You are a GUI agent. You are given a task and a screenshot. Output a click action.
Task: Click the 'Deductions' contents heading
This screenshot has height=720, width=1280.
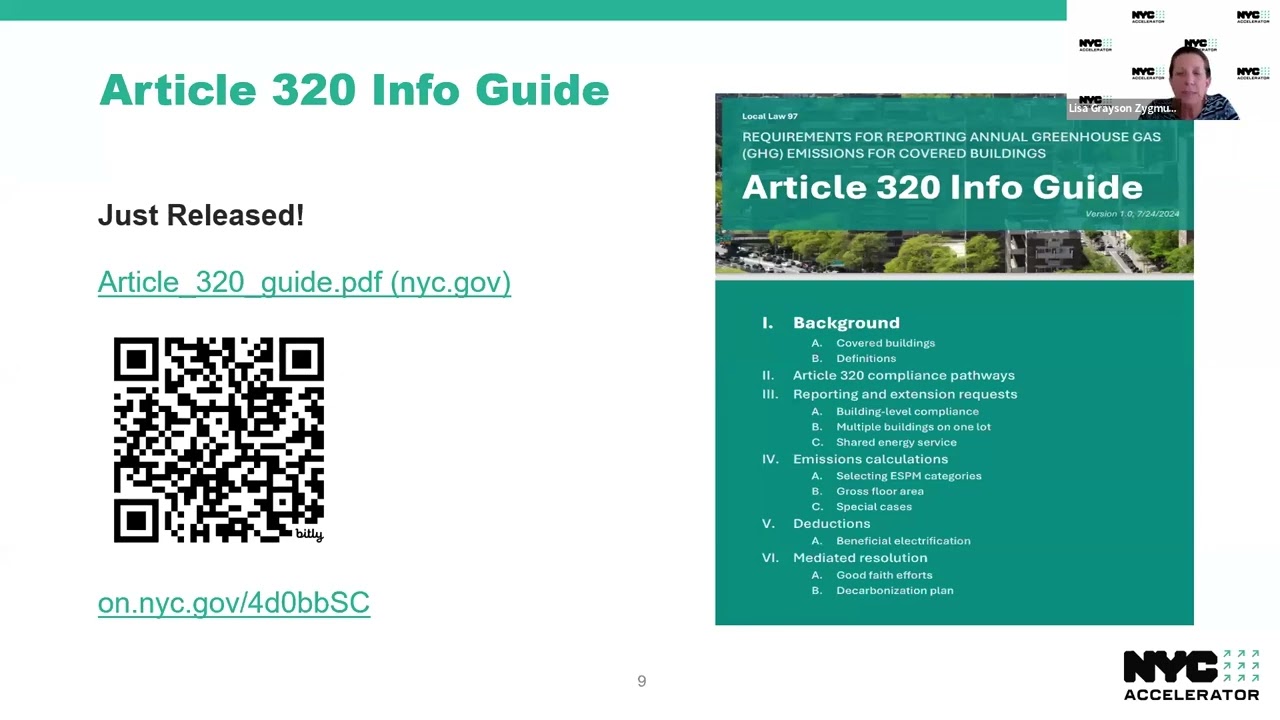tap(832, 523)
